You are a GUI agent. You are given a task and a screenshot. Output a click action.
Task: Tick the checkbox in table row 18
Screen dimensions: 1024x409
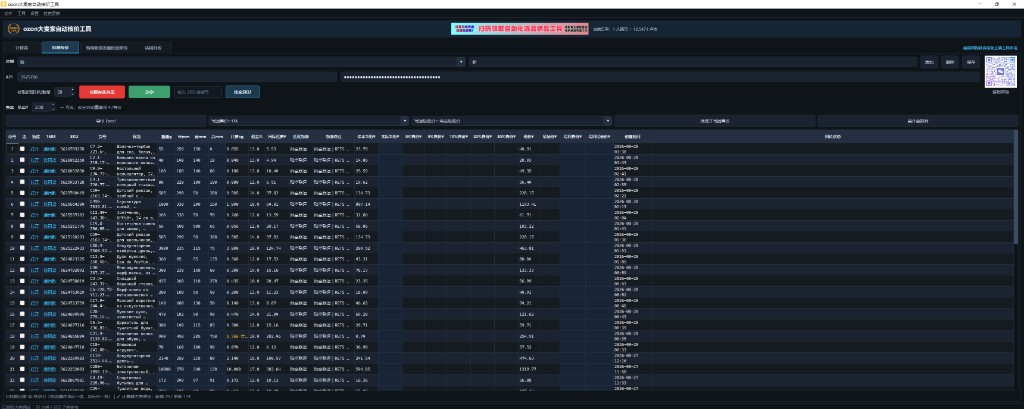23,336
